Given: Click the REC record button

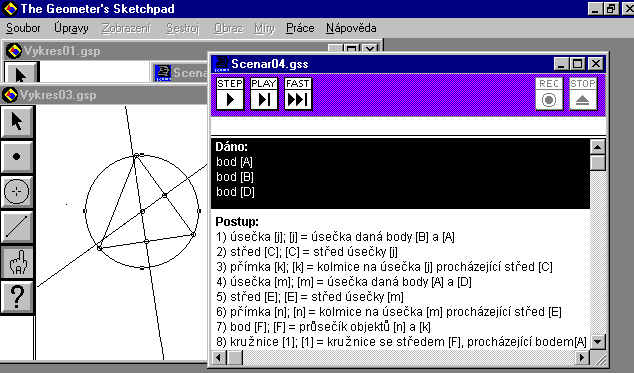Looking at the screenshot, I should pyautogui.click(x=549, y=94).
